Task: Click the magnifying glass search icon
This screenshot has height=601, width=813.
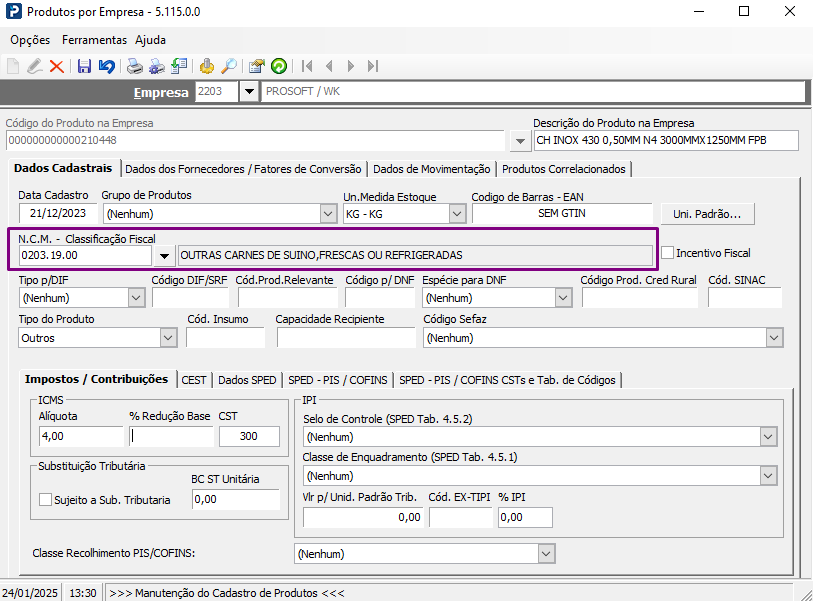Action: coord(229,66)
